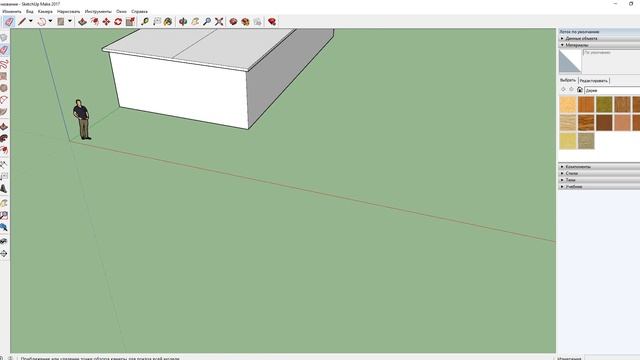Select the Tape Measure tool
The image size is (640, 360).
coord(144,22)
